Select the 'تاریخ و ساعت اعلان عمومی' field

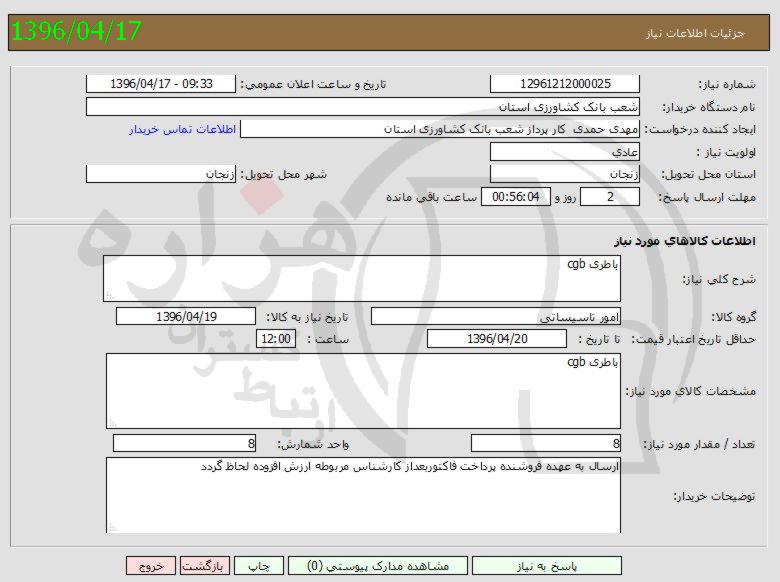click(x=161, y=84)
